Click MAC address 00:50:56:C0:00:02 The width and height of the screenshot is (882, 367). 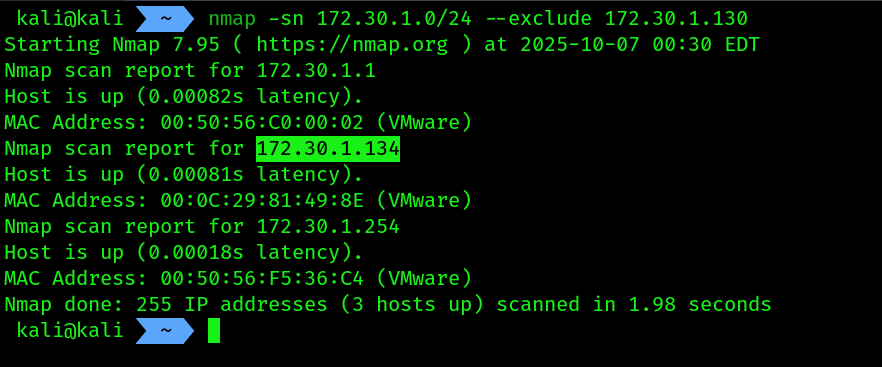(262, 122)
